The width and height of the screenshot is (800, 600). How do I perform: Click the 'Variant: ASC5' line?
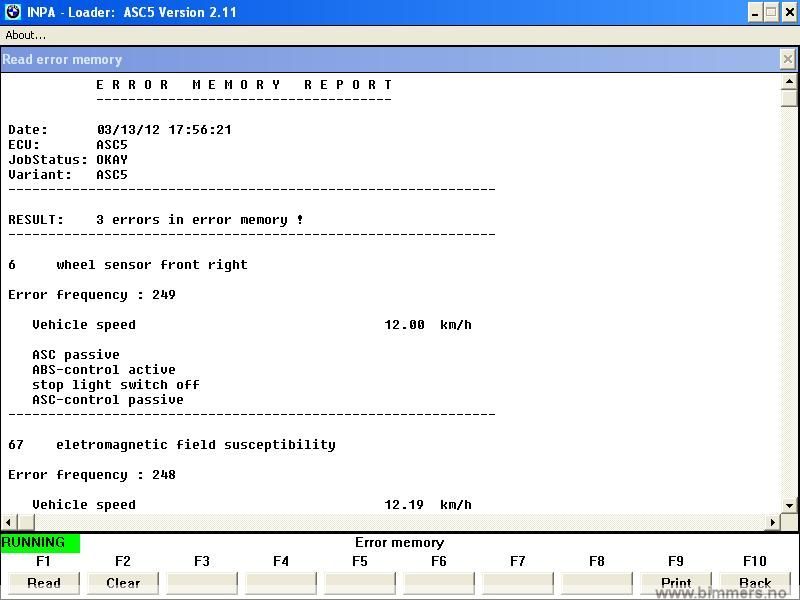pos(68,174)
